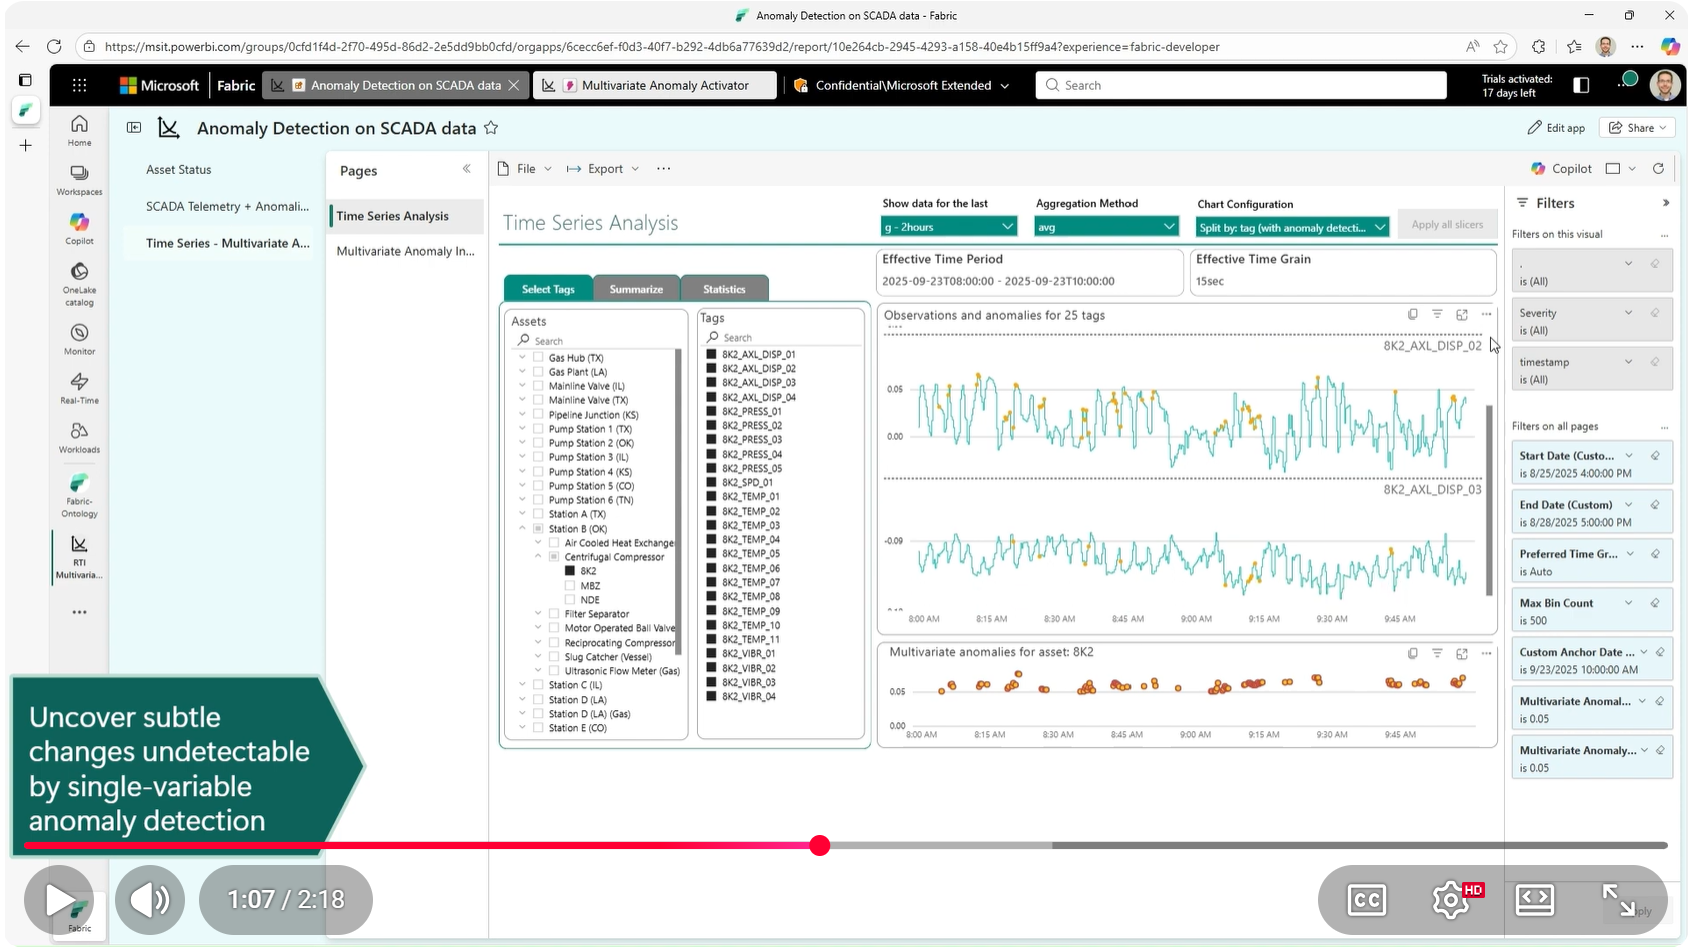Refresh the report using the refresh icon
Viewport: 1688px width, 948px height.
(1658, 168)
